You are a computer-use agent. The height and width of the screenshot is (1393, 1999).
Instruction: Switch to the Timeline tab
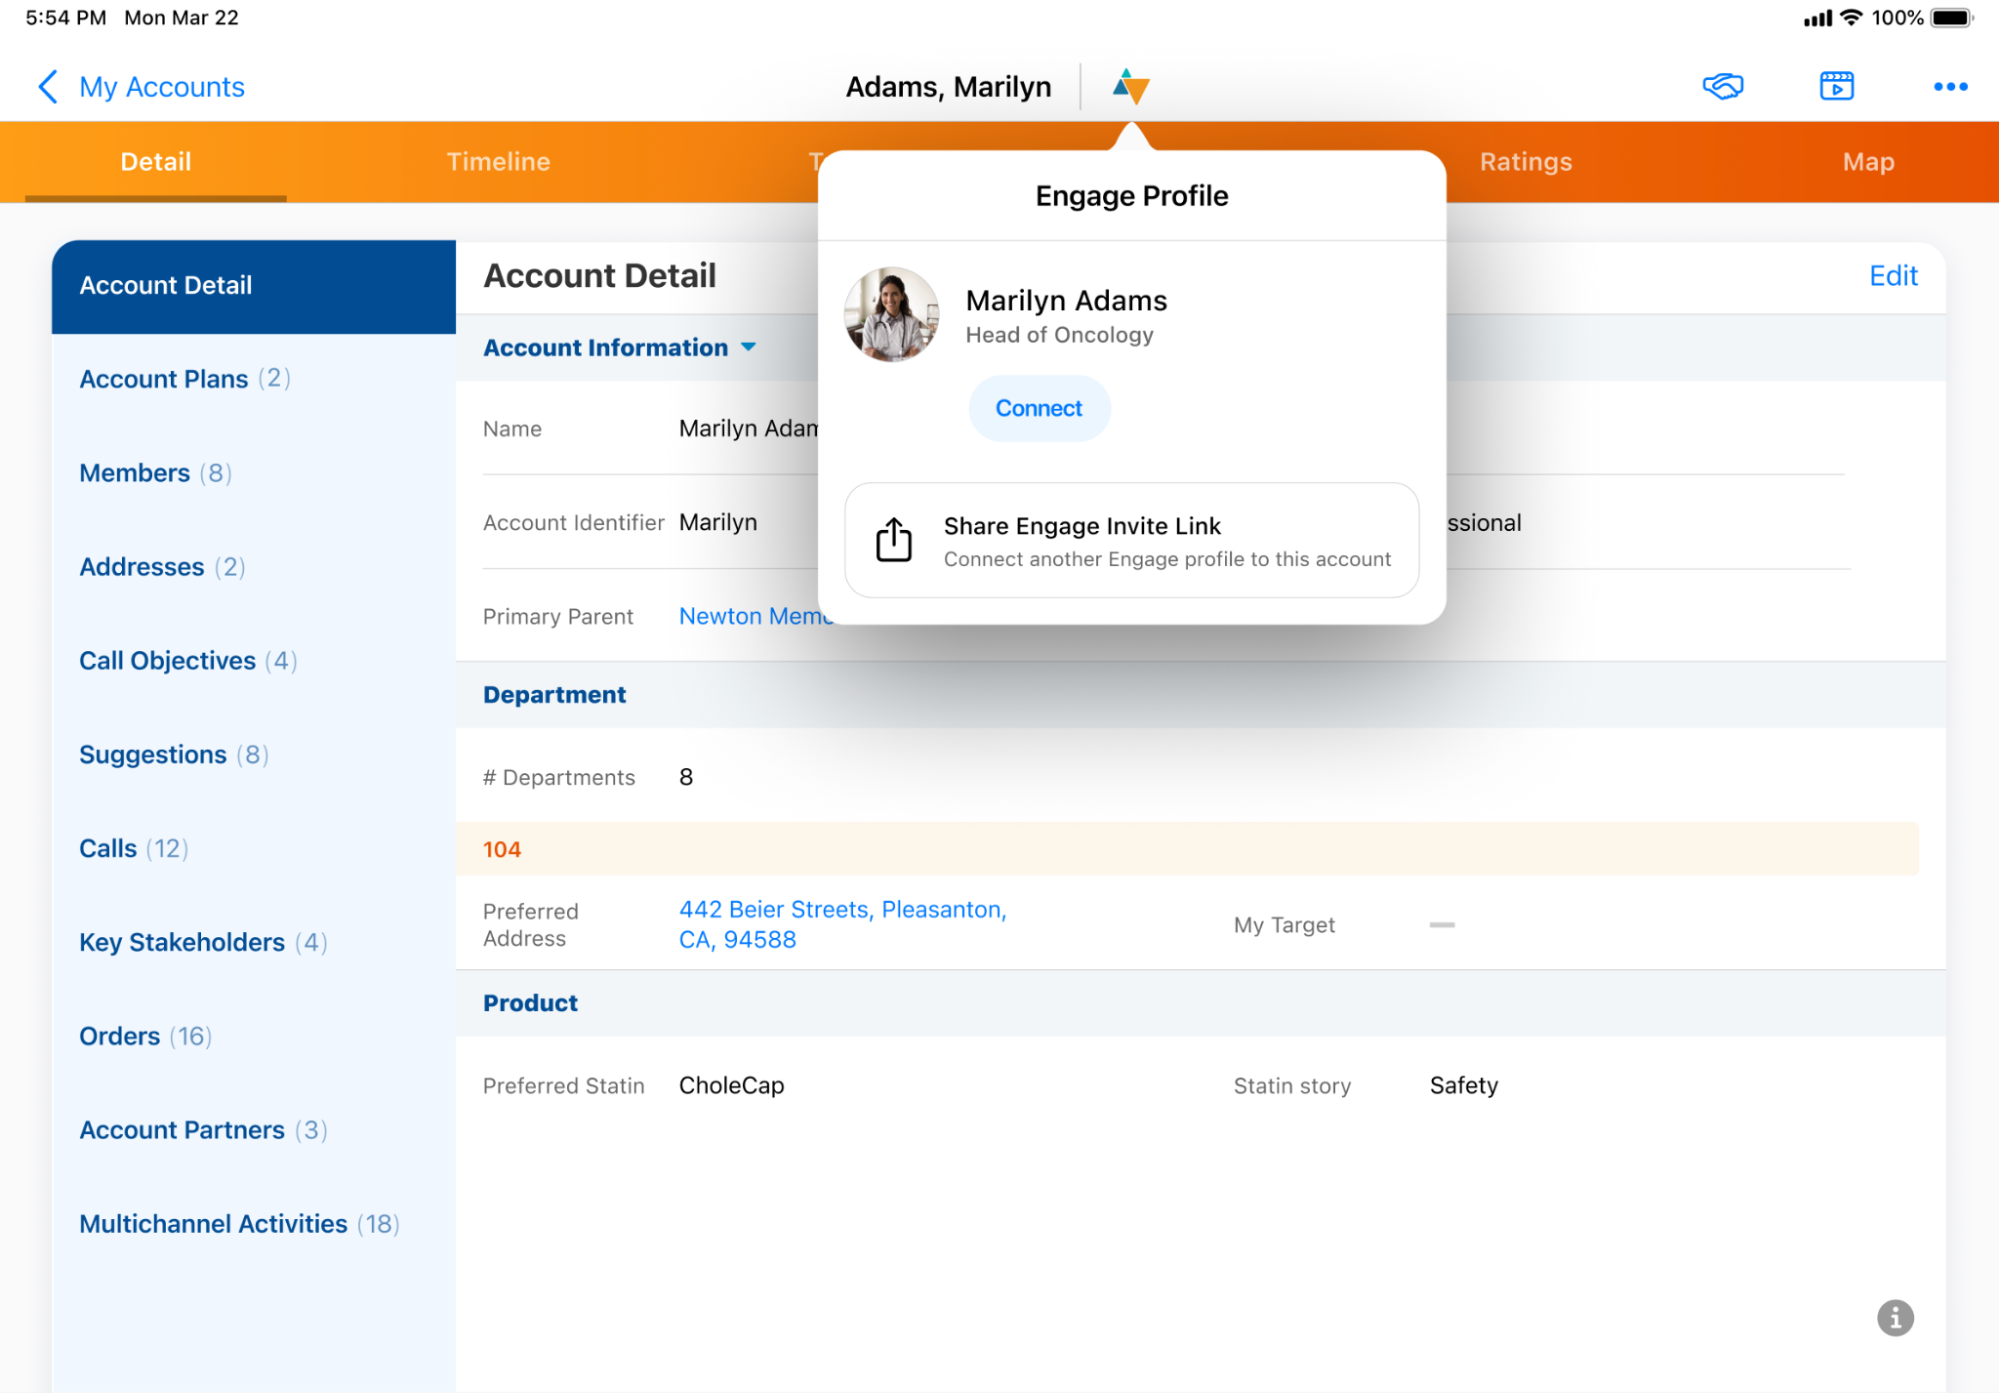(x=498, y=162)
